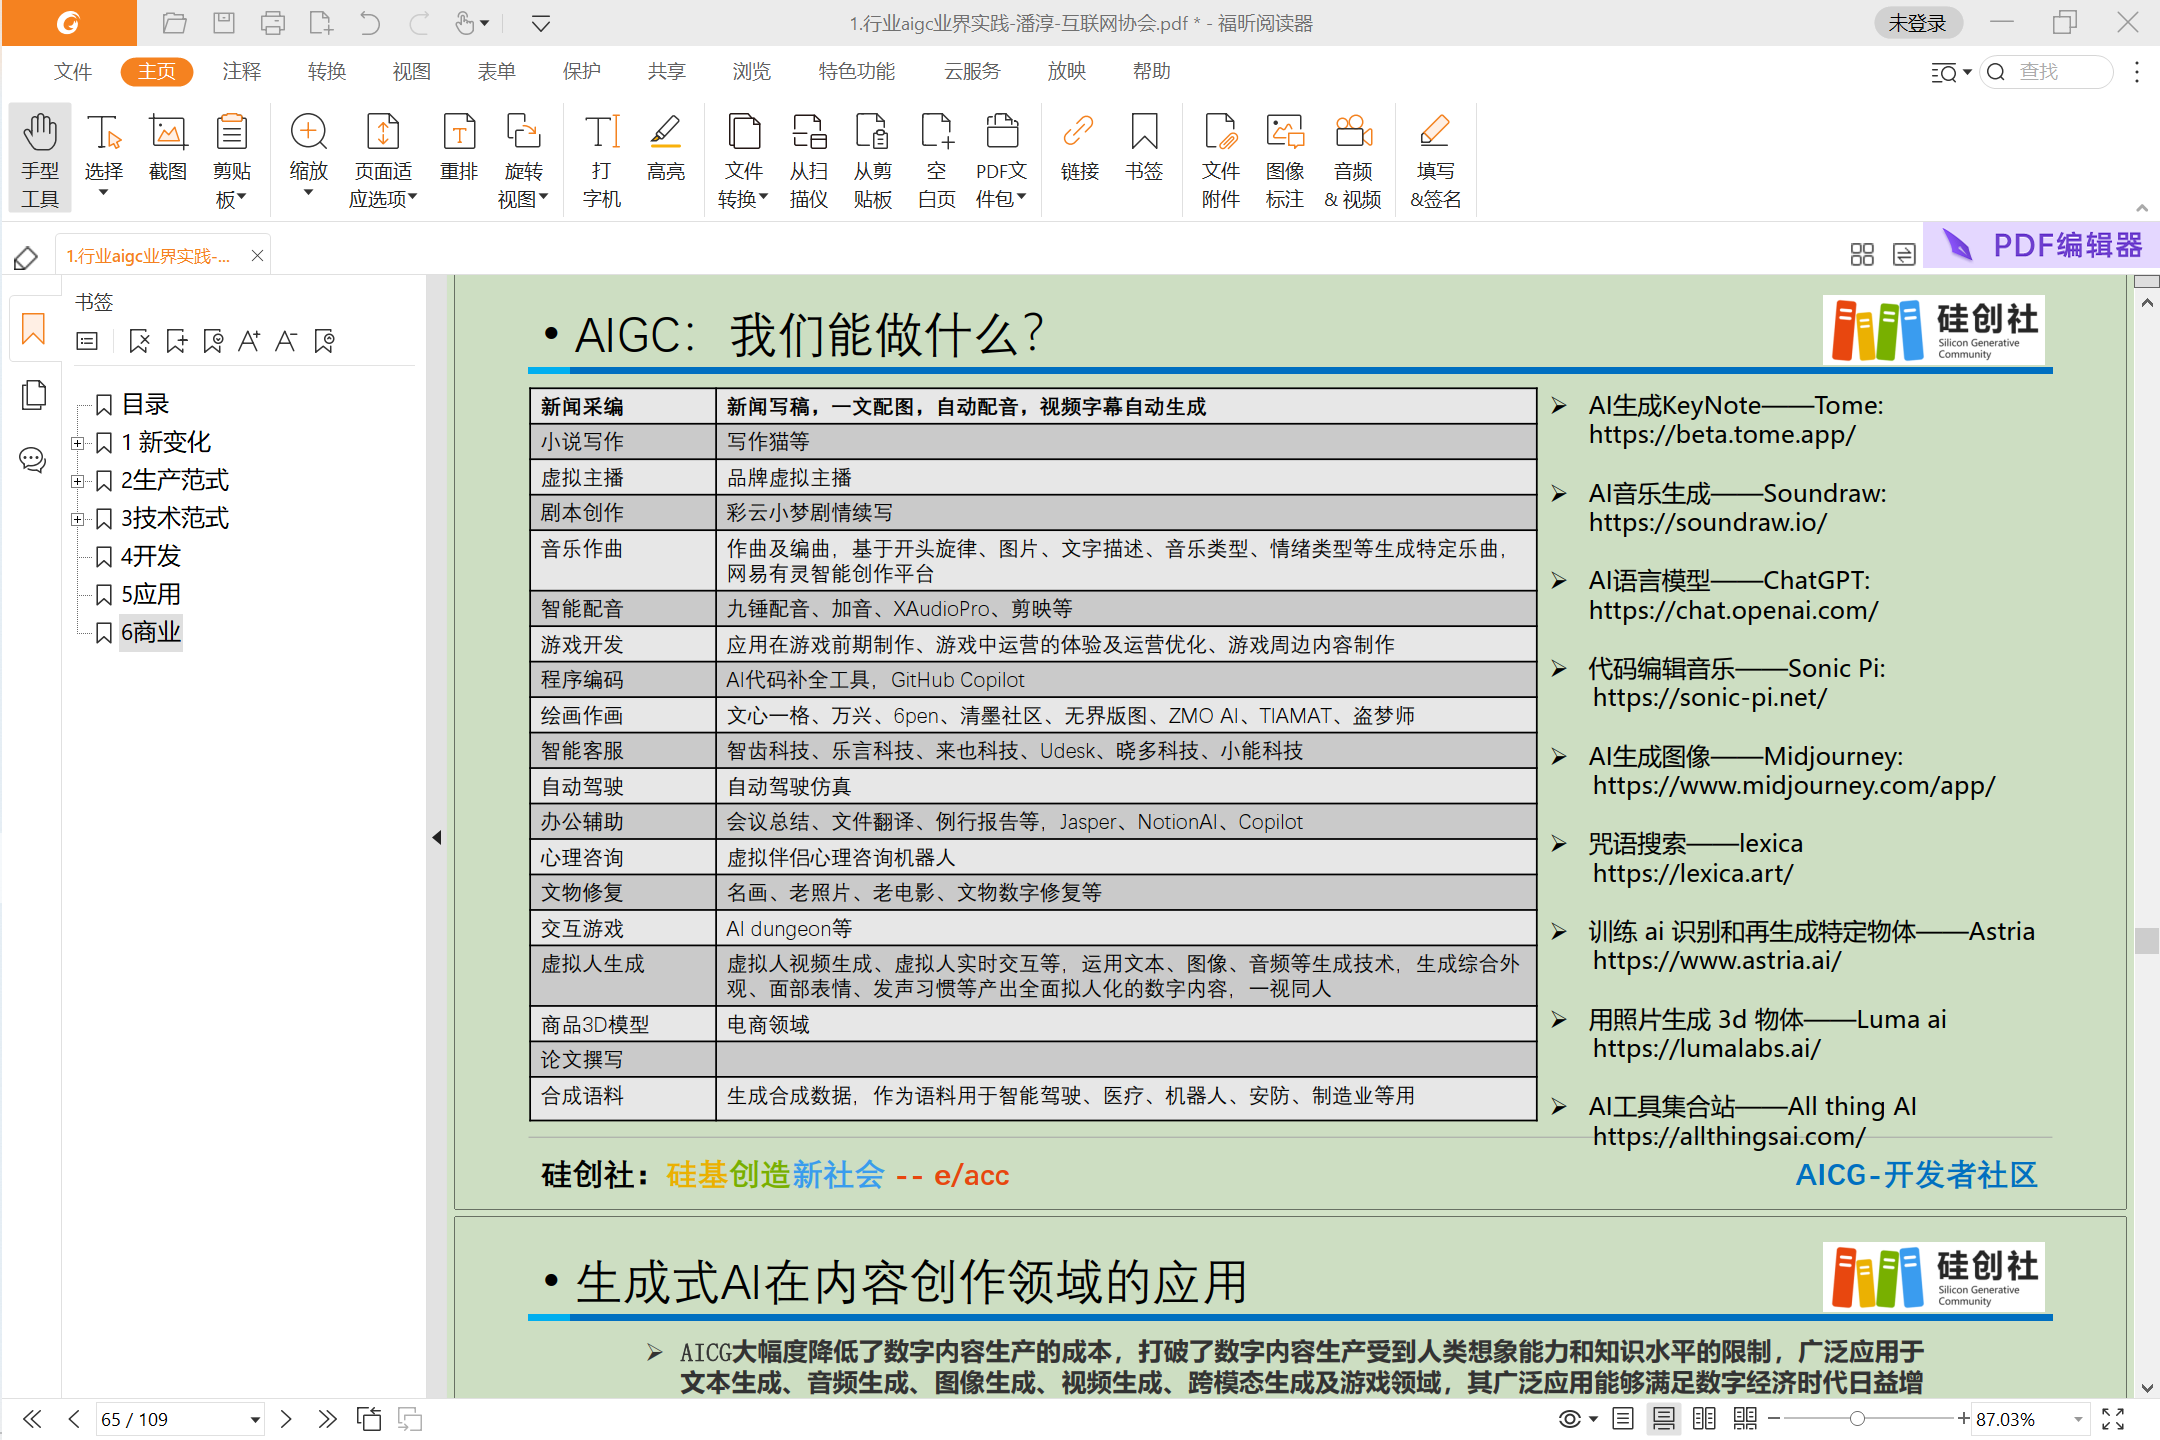Click File Attachment (文件附件)

point(1221,159)
